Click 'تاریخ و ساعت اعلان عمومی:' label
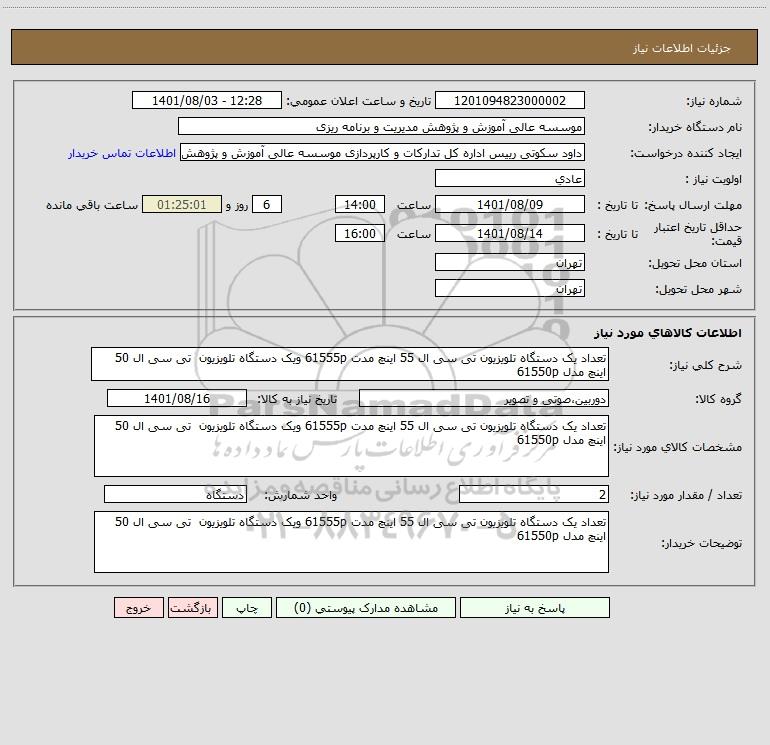 tap(358, 101)
